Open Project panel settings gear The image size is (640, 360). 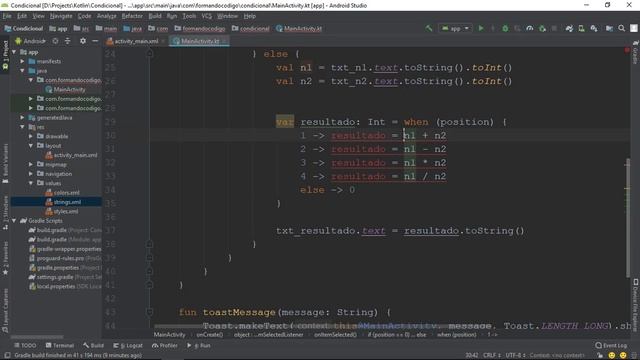click(x=83, y=41)
